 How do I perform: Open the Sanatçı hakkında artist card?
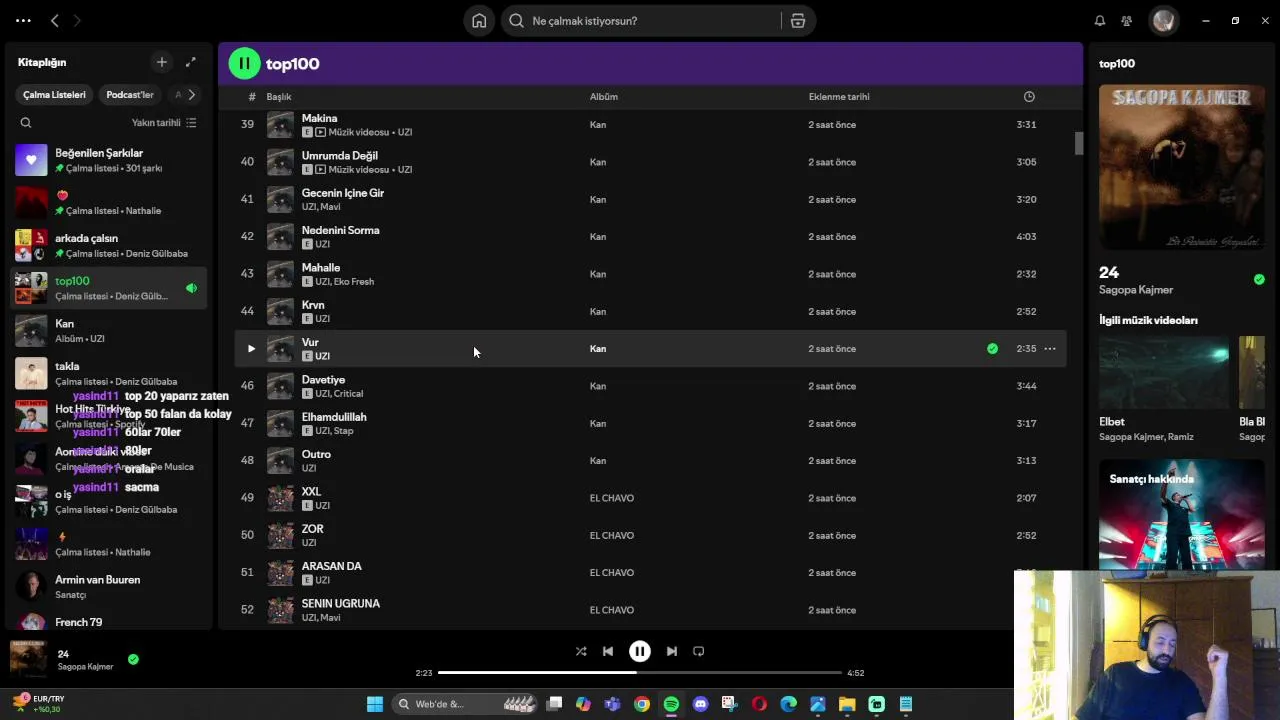(1182, 514)
